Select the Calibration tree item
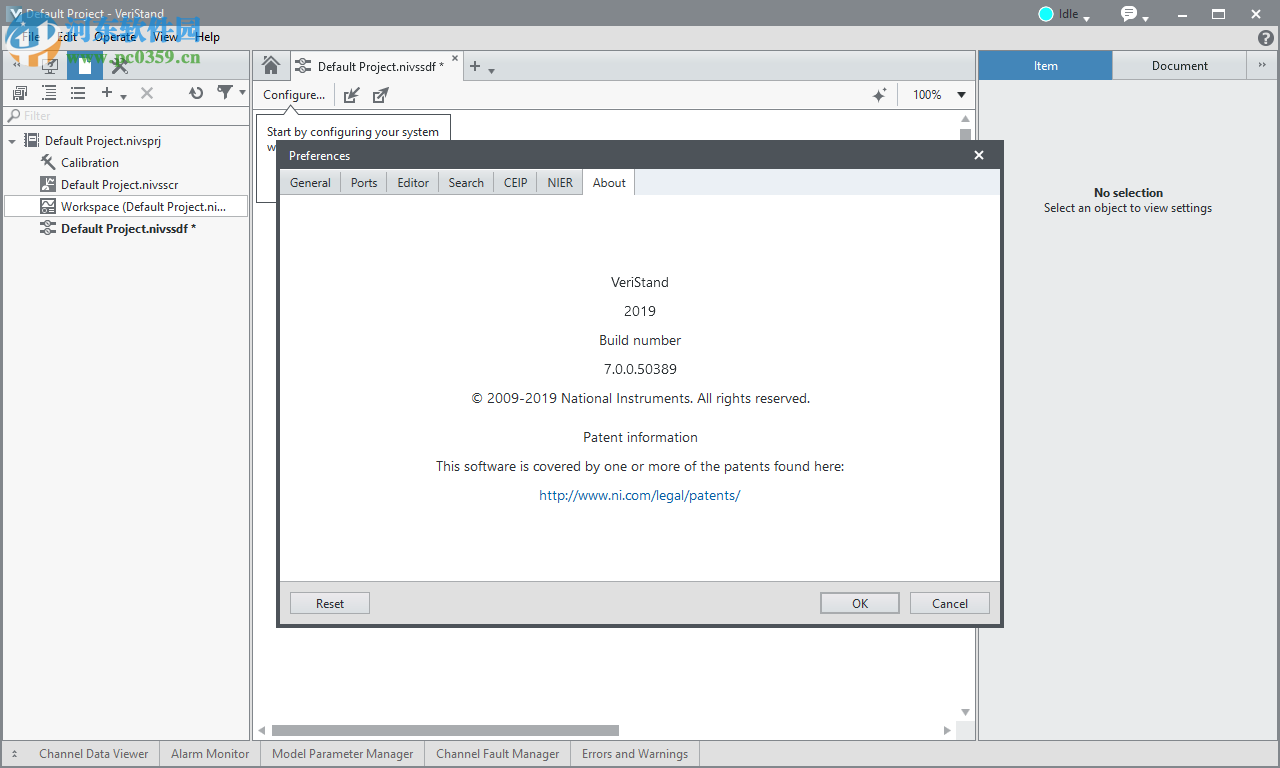 pyautogui.click(x=90, y=163)
